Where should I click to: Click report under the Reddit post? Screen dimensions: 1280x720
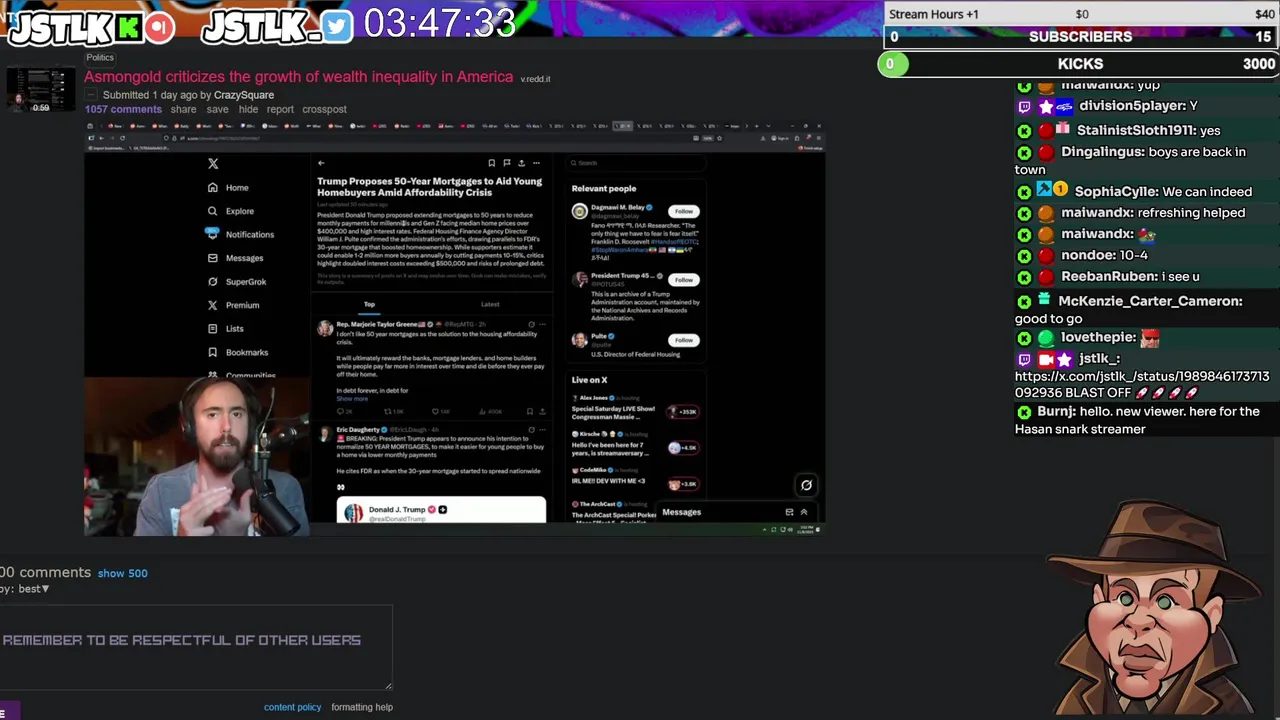point(280,109)
